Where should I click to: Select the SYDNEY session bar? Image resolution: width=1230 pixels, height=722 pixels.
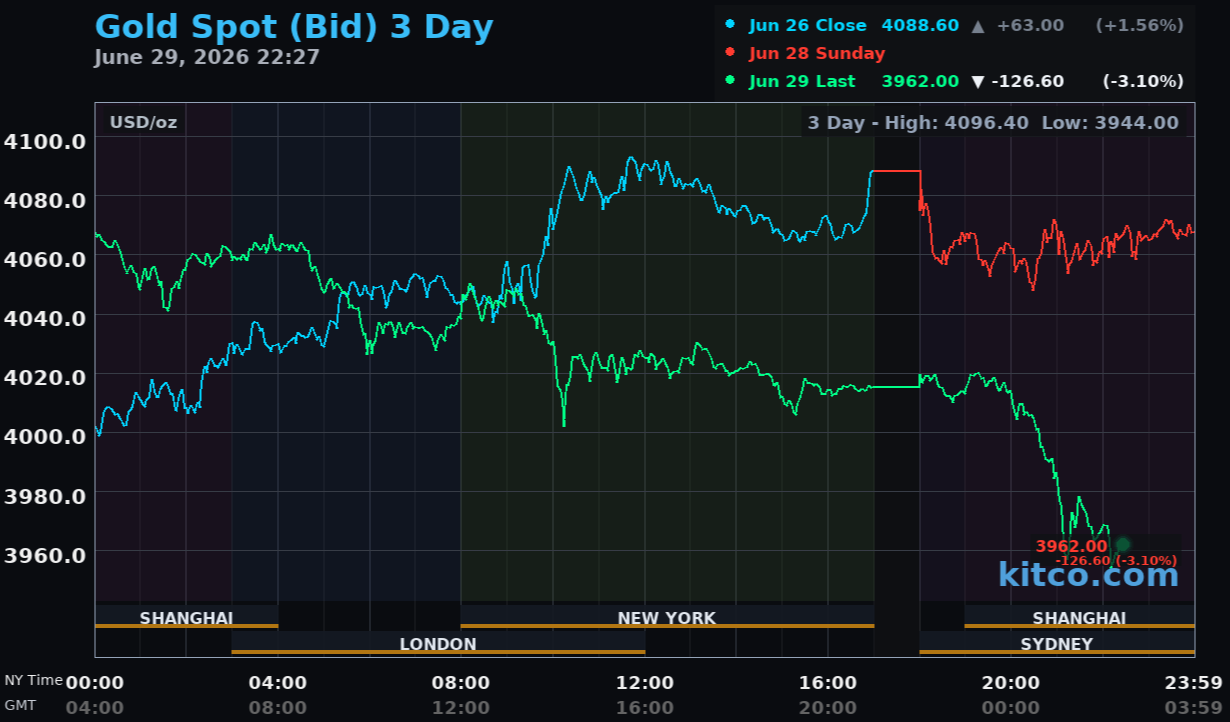click(1057, 643)
